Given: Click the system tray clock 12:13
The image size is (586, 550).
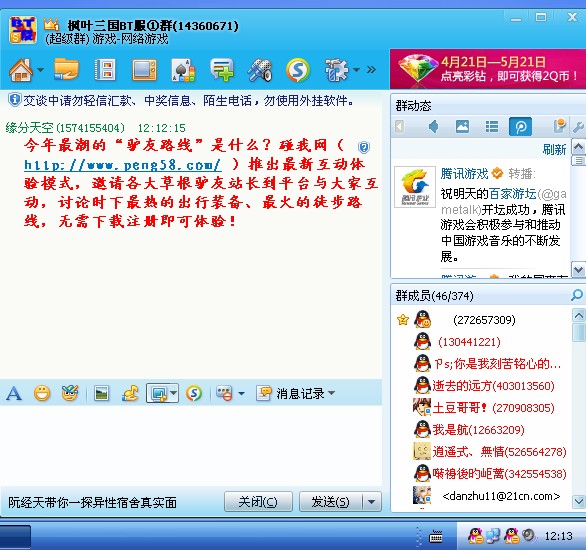Looking at the screenshot, I should (x=559, y=537).
